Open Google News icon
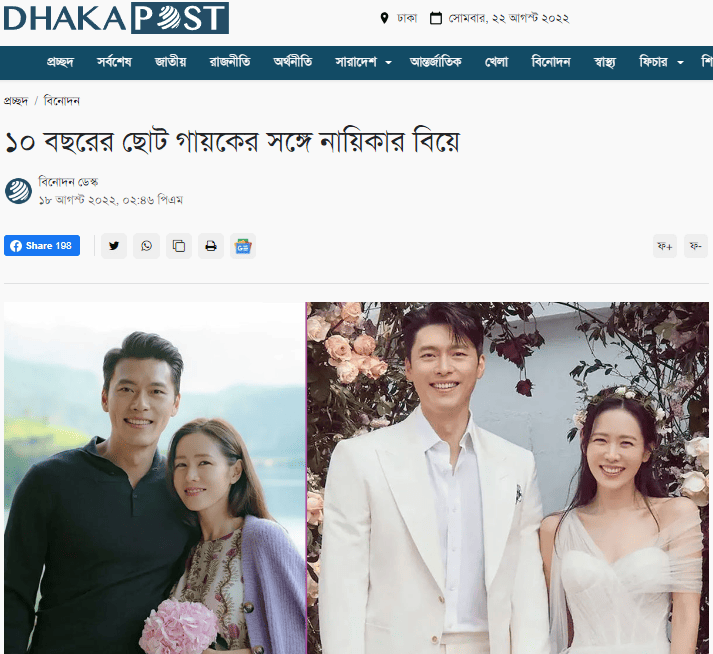The width and height of the screenshot is (713, 654). 243,246
